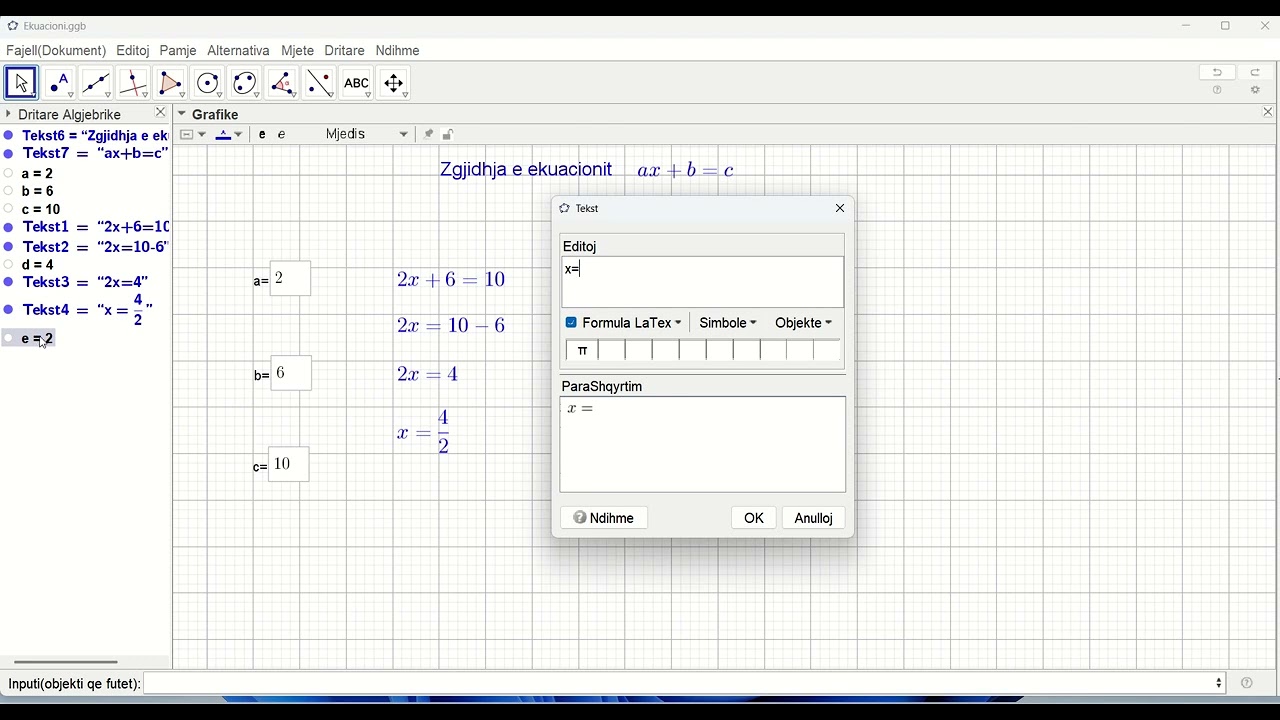Select the Circle with center tool
This screenshot has width=1280, height=720.
(208, 83)
